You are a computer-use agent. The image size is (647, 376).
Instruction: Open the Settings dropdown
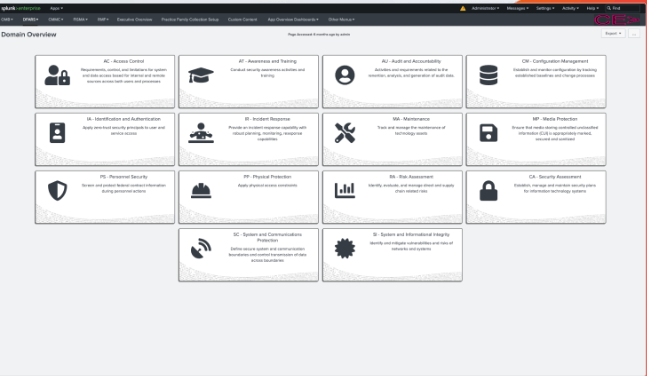point(545,8)
